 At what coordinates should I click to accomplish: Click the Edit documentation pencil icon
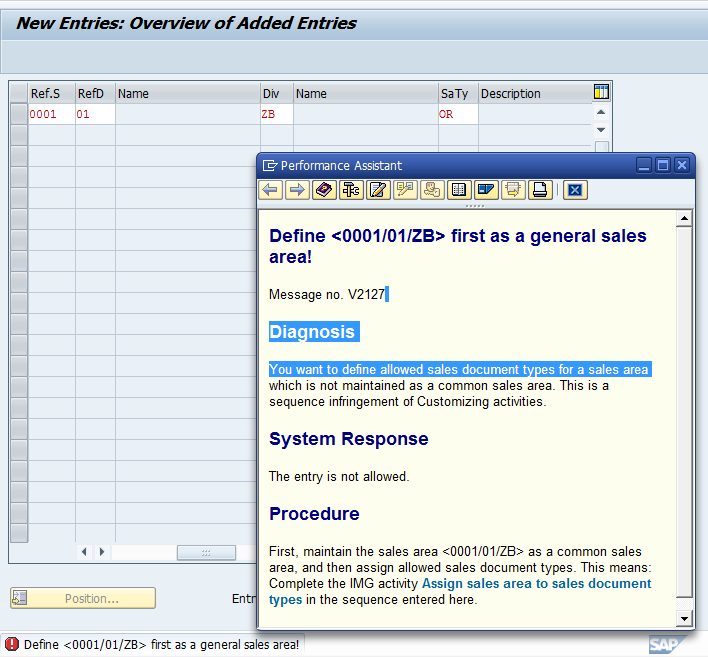coord(378,190)
